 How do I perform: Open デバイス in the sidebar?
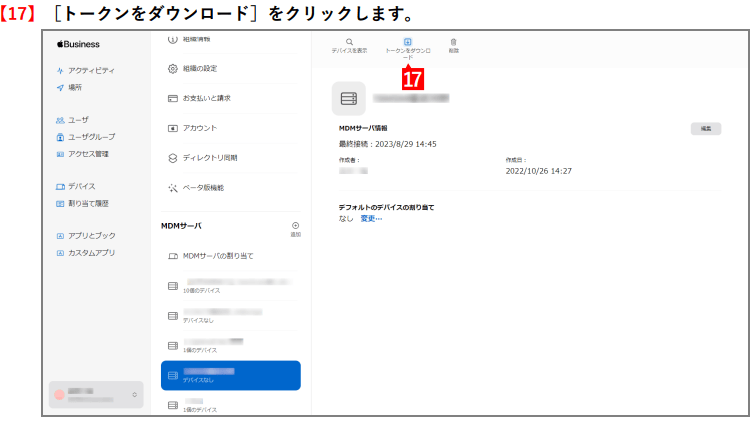click(76, 186)
